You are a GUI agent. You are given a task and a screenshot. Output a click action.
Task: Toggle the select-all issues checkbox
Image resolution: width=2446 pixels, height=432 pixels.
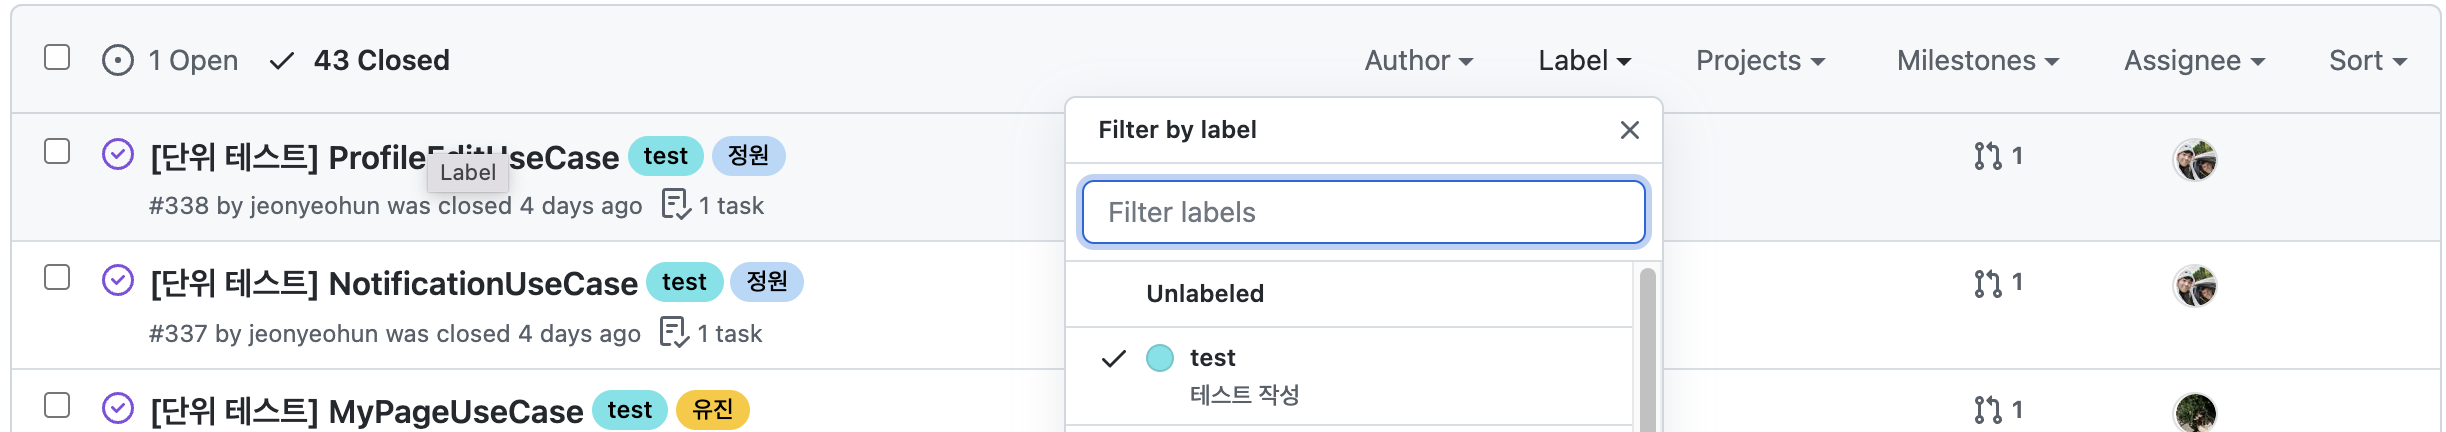click(x=57, y=57)
